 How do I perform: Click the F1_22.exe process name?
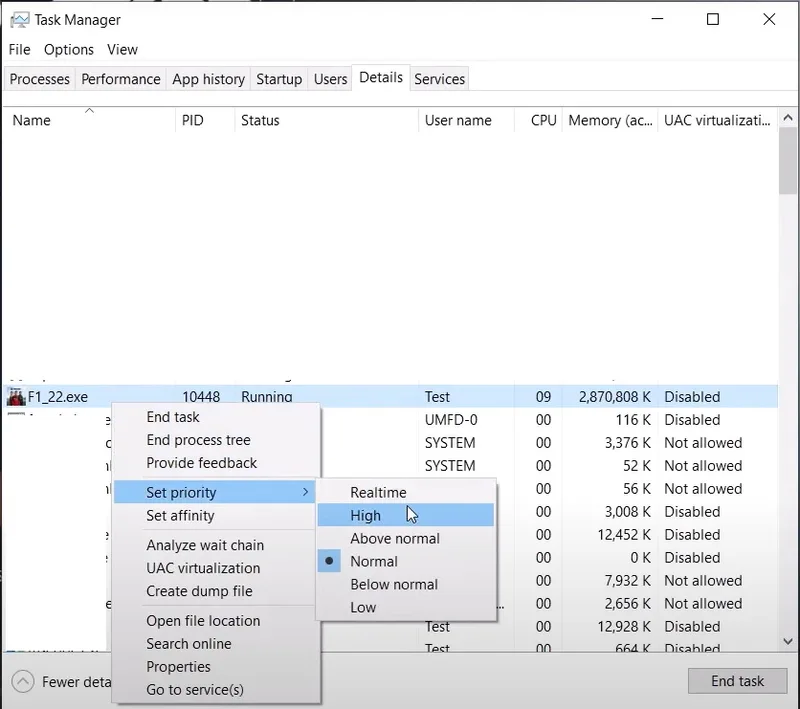point(58,397)
